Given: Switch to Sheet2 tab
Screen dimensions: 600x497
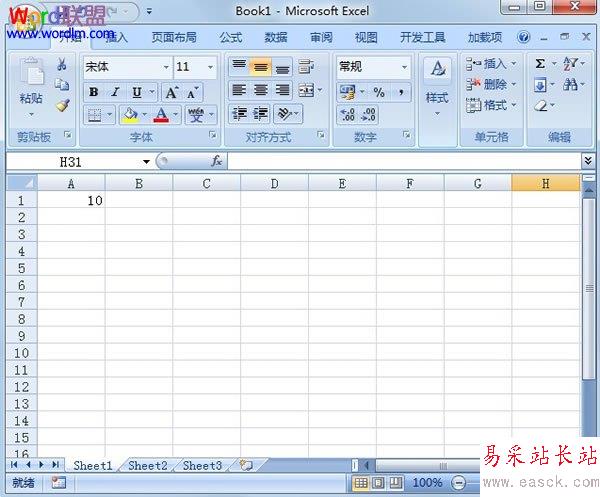Looking at the screenshot, I should (148, 466).
